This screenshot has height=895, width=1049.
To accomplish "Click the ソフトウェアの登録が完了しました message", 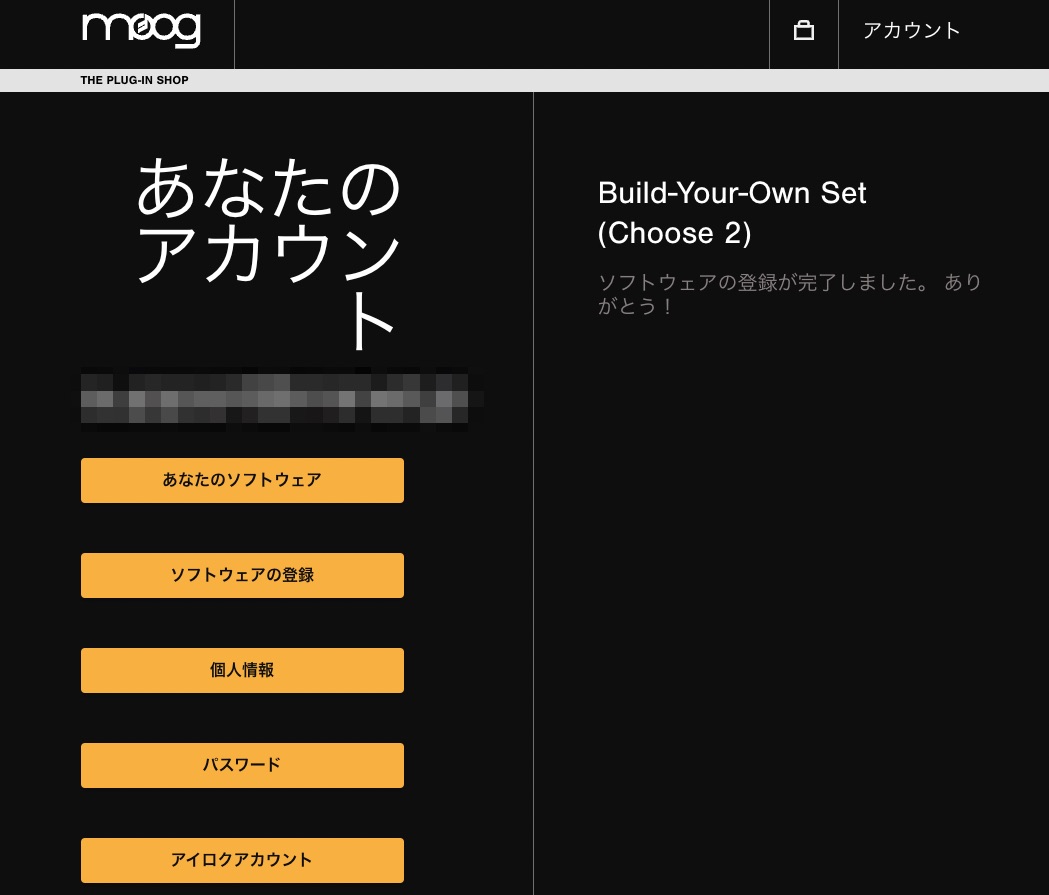I will 789,294.
